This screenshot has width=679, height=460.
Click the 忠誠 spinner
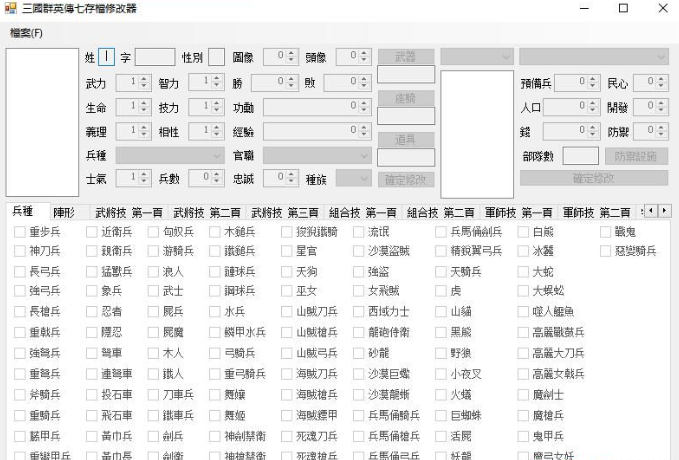coord(281,178)
